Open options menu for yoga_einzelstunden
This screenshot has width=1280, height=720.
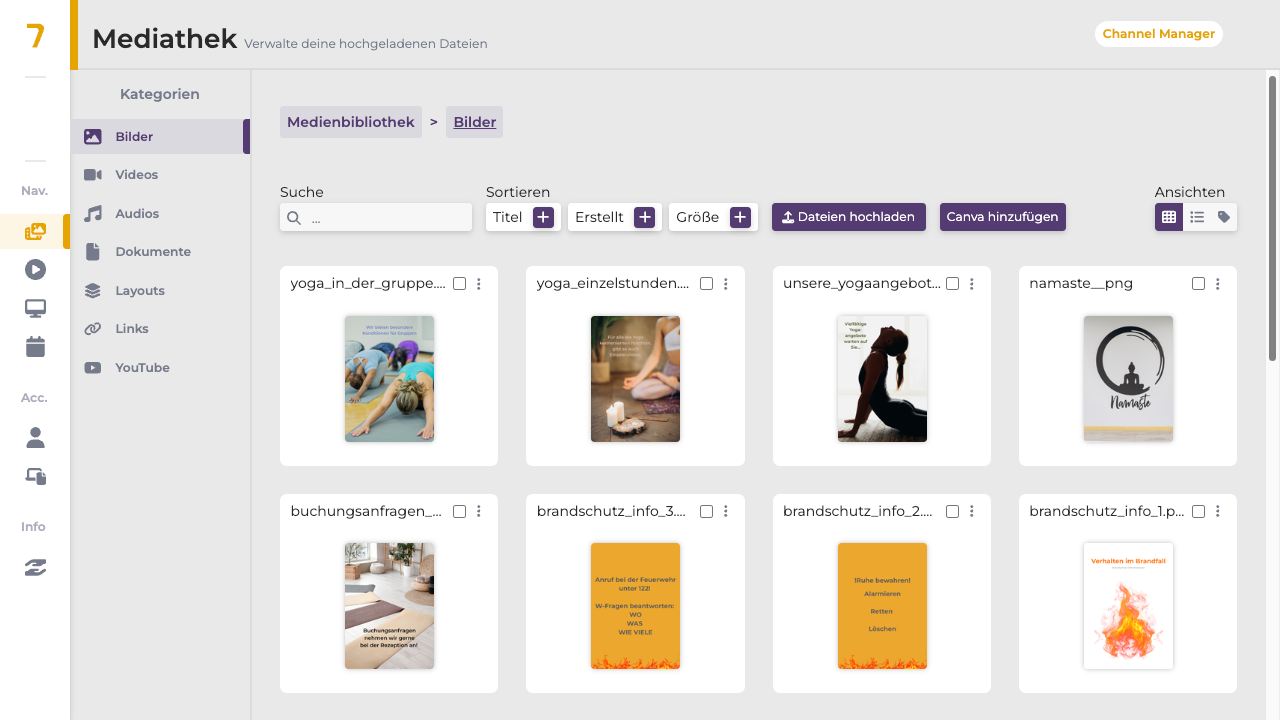(726, 284)
